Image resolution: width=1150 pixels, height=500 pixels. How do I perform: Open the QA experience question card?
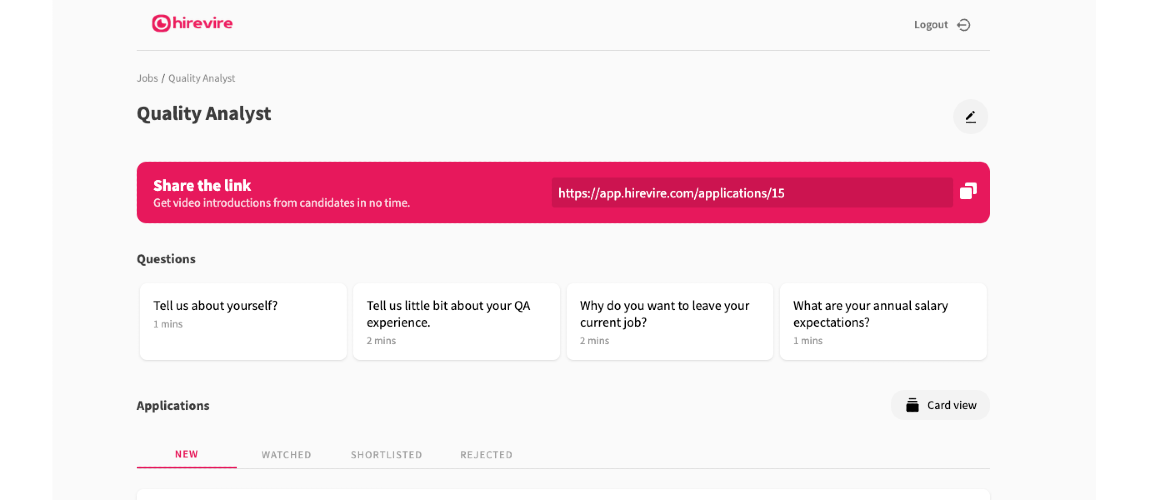pyautogui.click(x=456, y=322)
